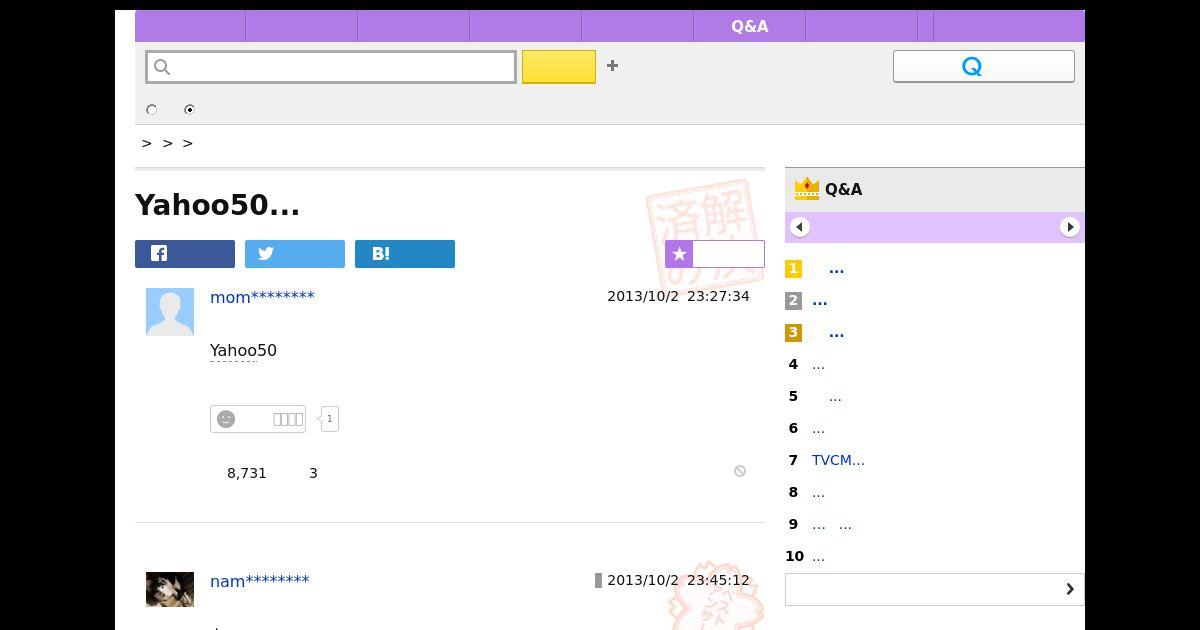This screenshot has height=630, width=1200.
Task: Click the 2013/10/2 23:27:34 timestamp
Action: (678, 296)
